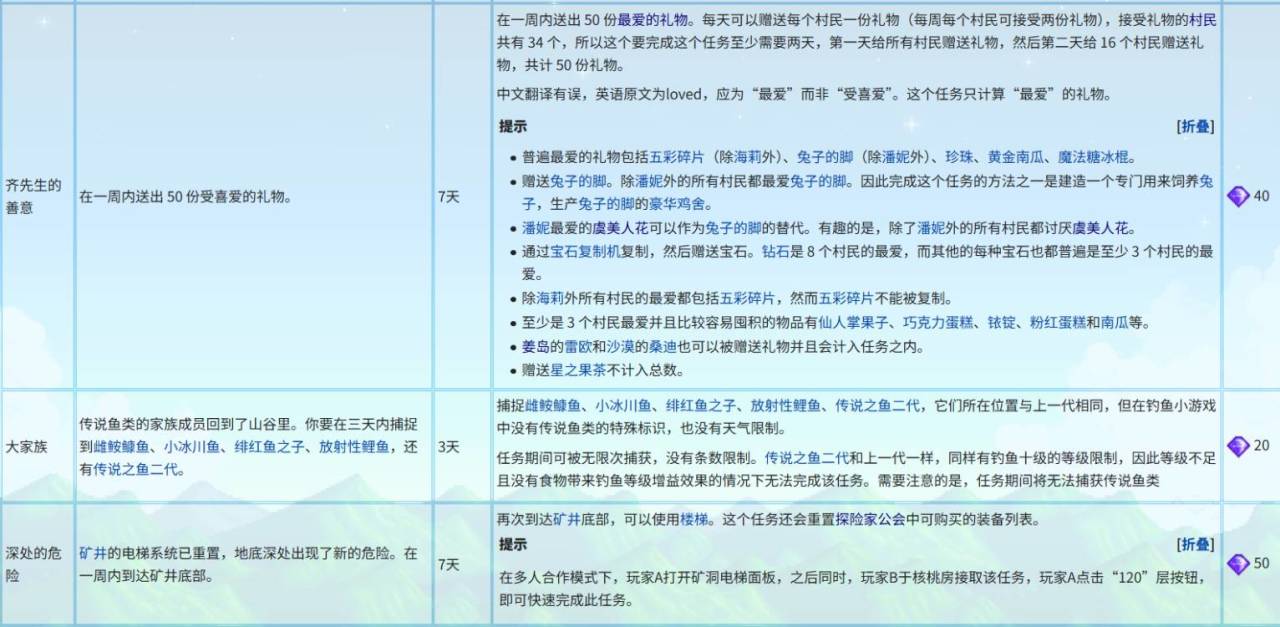The image size is (1280, 627).
Task: Select the 大家族 quest name cell
Action: [x=37, y=446]
